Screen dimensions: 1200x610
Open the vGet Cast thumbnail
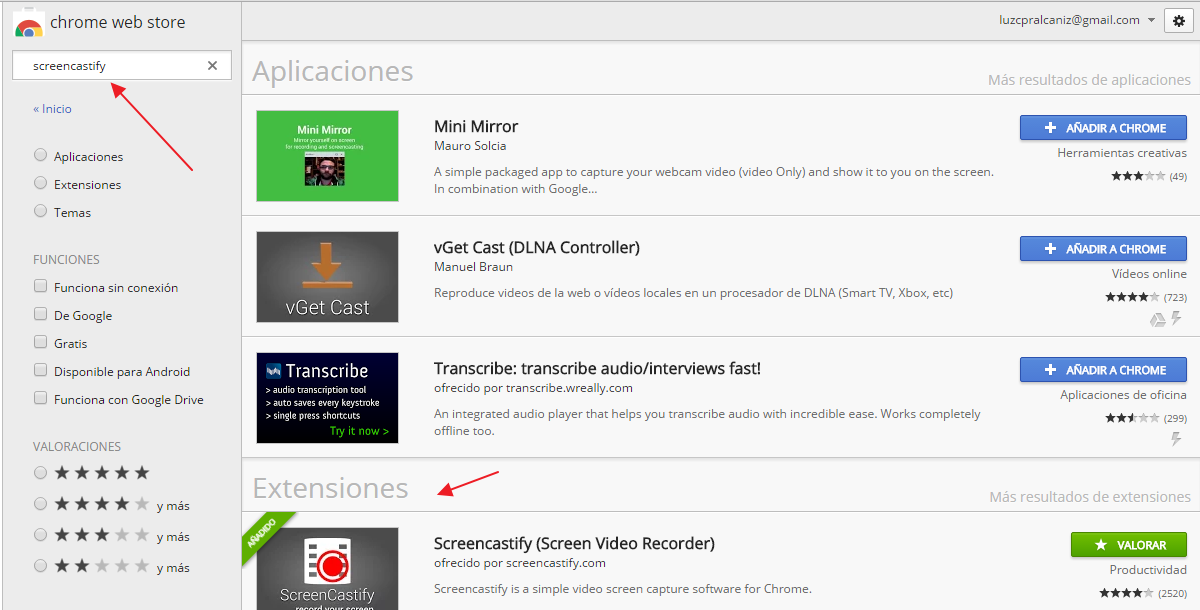327,277
